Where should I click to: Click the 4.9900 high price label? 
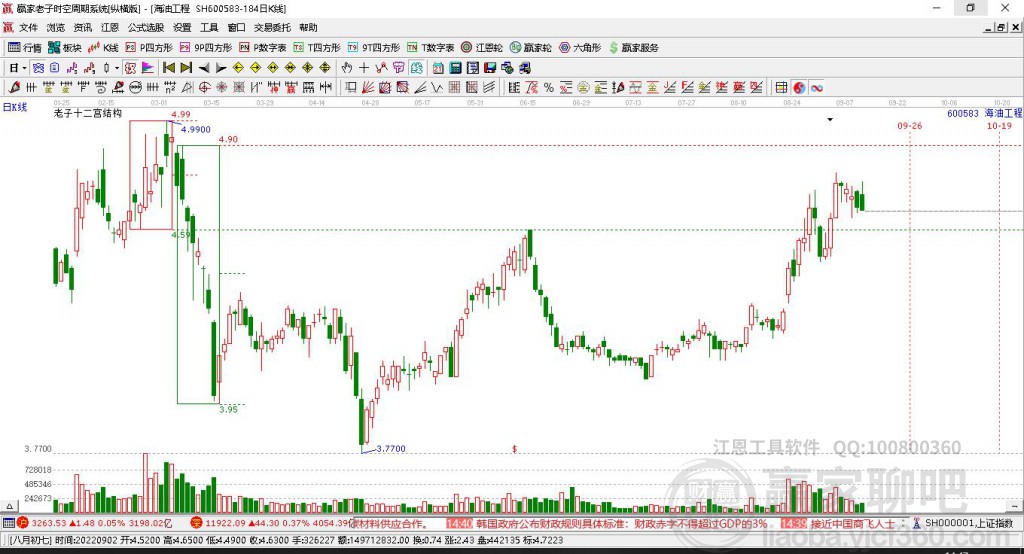[x=196, y=129]
